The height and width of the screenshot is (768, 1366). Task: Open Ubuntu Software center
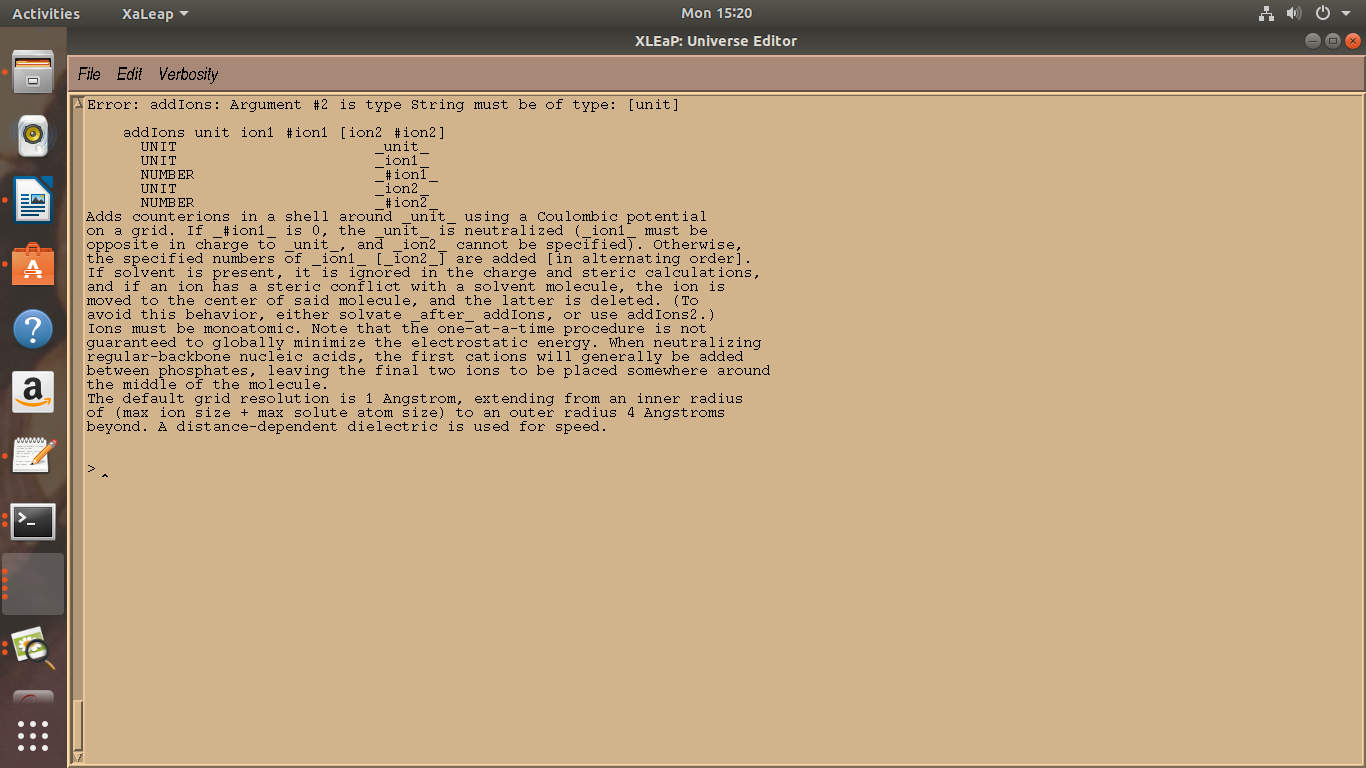[33, 264]
